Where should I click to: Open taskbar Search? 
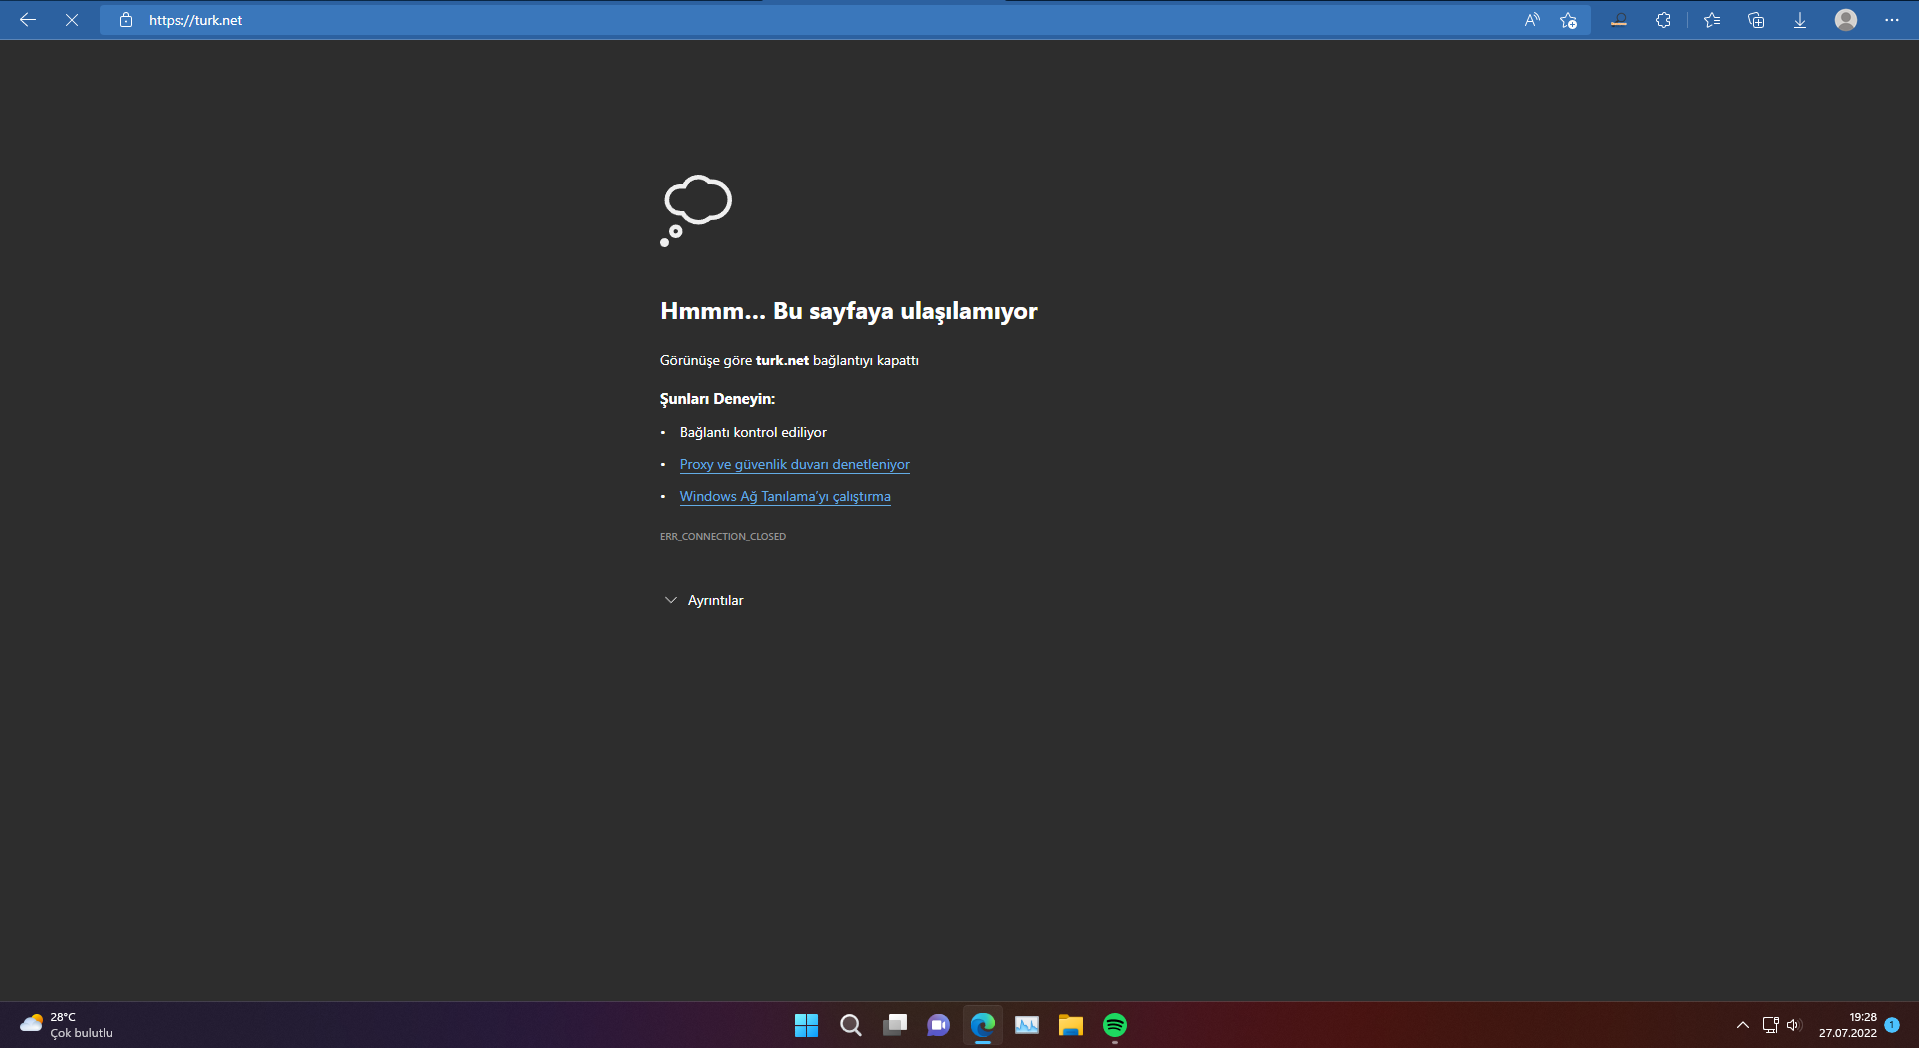pyautogui.click(x=850, y=1025)
